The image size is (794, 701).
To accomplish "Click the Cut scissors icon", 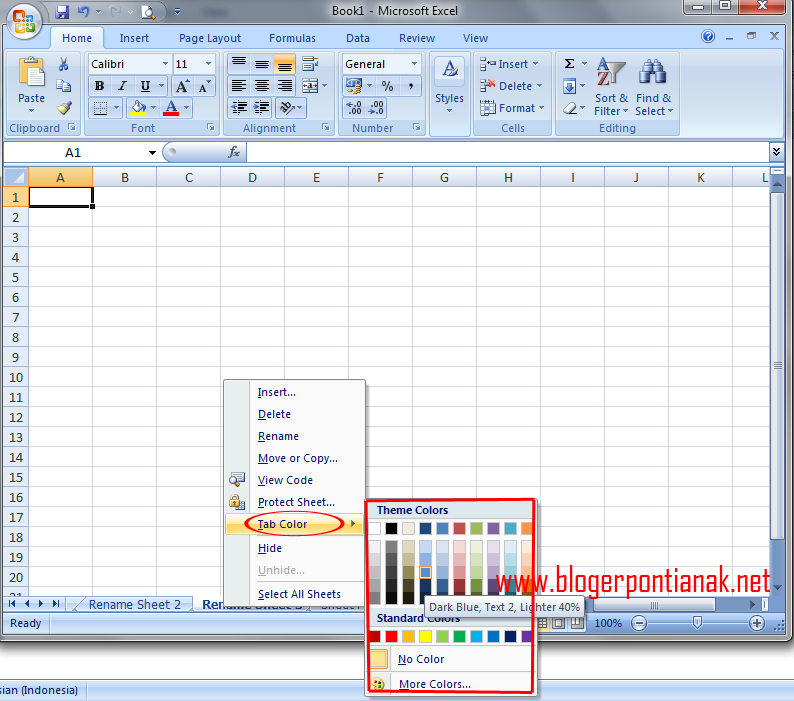I will coord(63,64).
